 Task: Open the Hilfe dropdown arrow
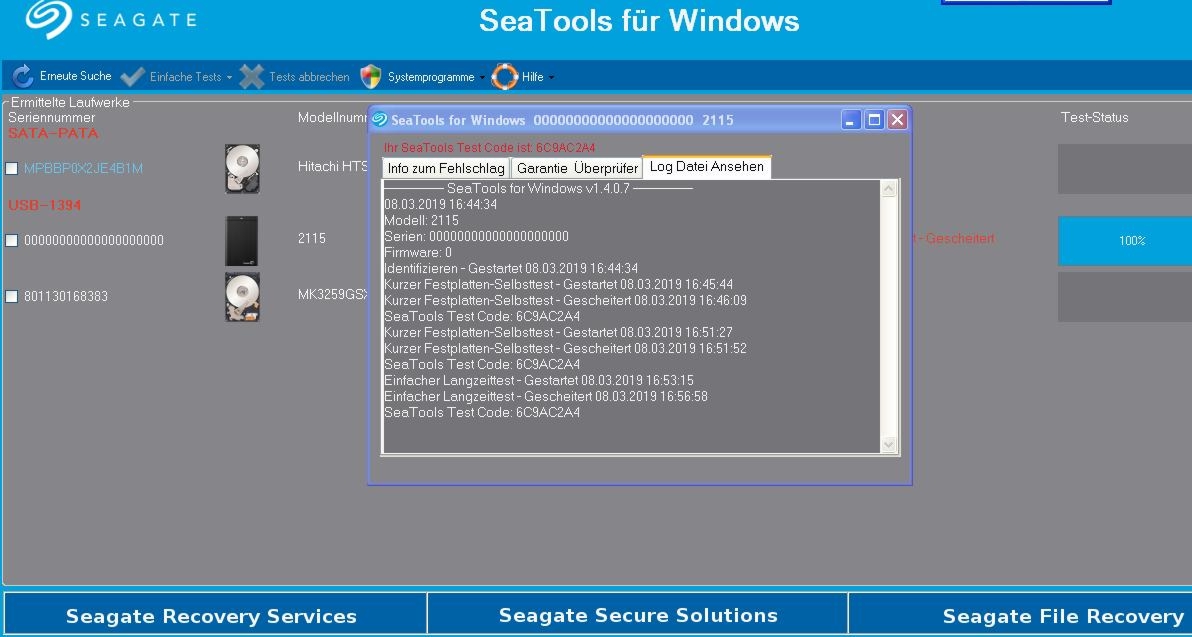click(551, 78)
